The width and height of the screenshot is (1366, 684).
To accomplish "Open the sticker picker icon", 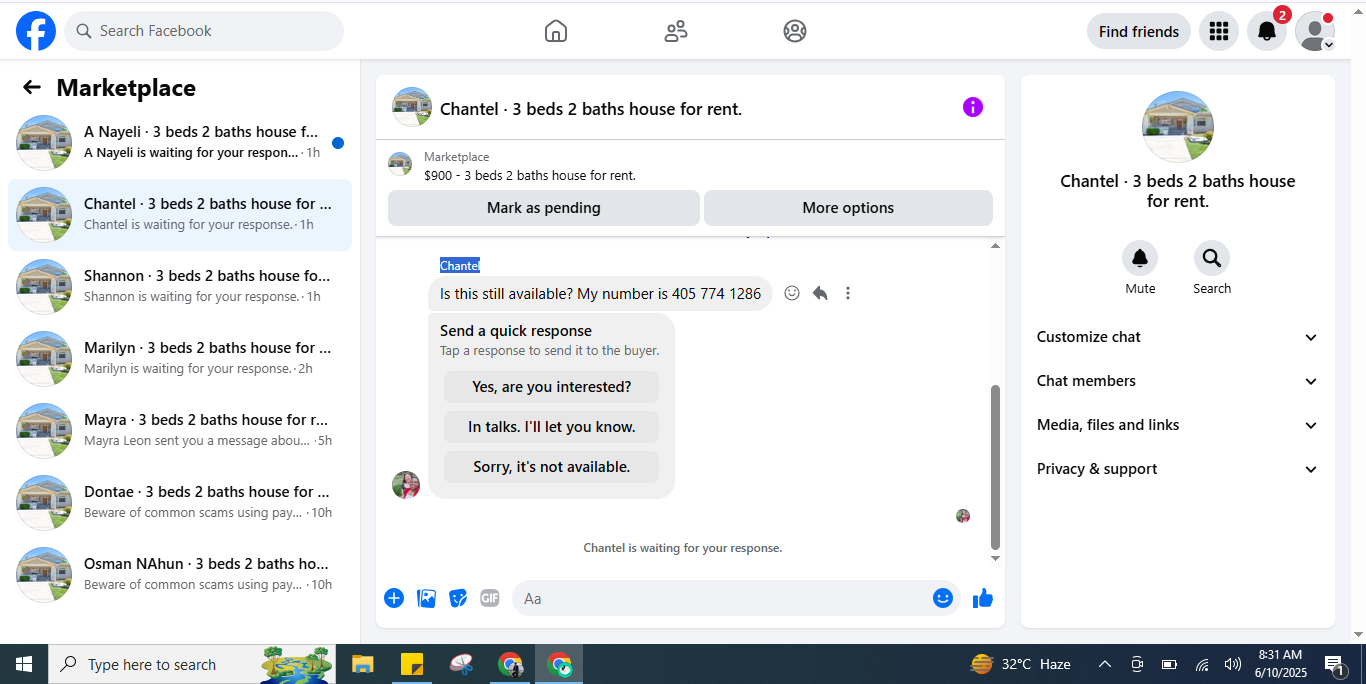I will pyautogui.click(x=458, y=598).
